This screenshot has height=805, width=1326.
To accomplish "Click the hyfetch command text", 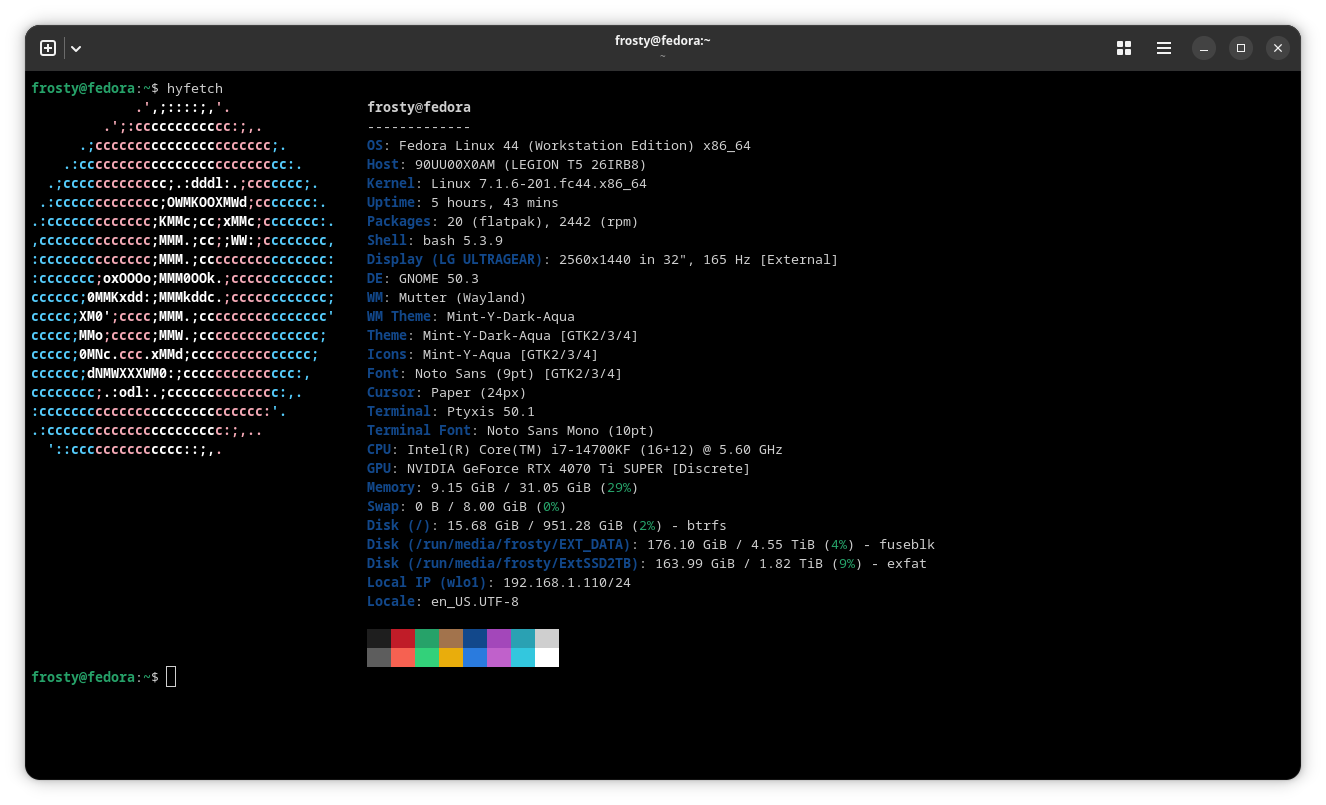I will (195, 88).
